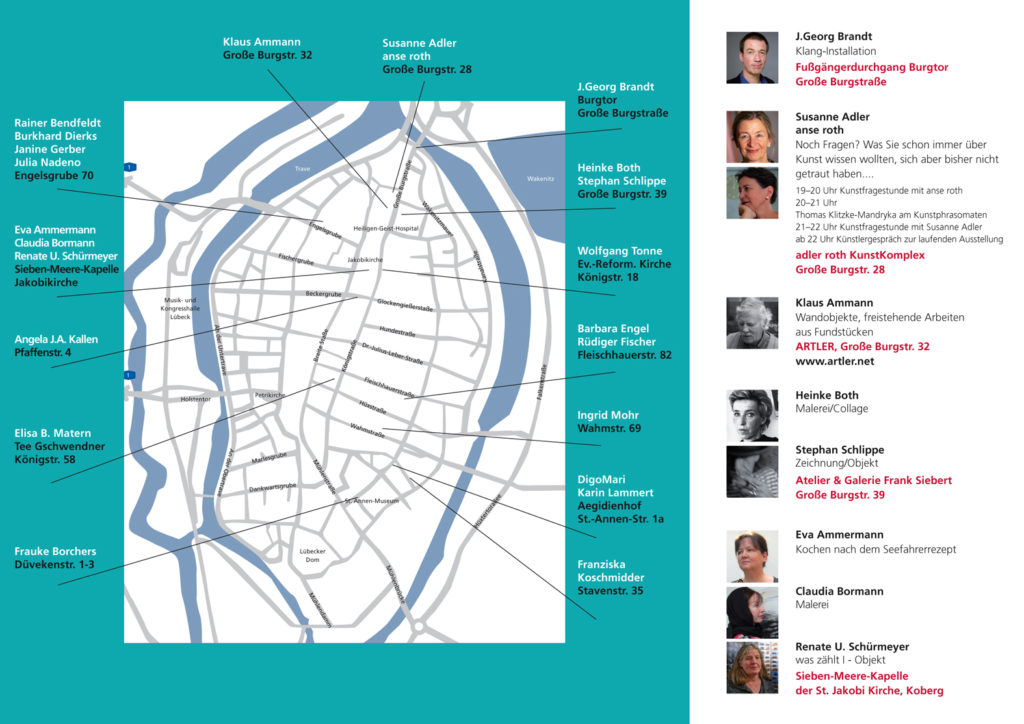Click the 'was zählt I - Objekt' line
The width and height of the screenshot is (1024, 724).
tap(840, 659)
